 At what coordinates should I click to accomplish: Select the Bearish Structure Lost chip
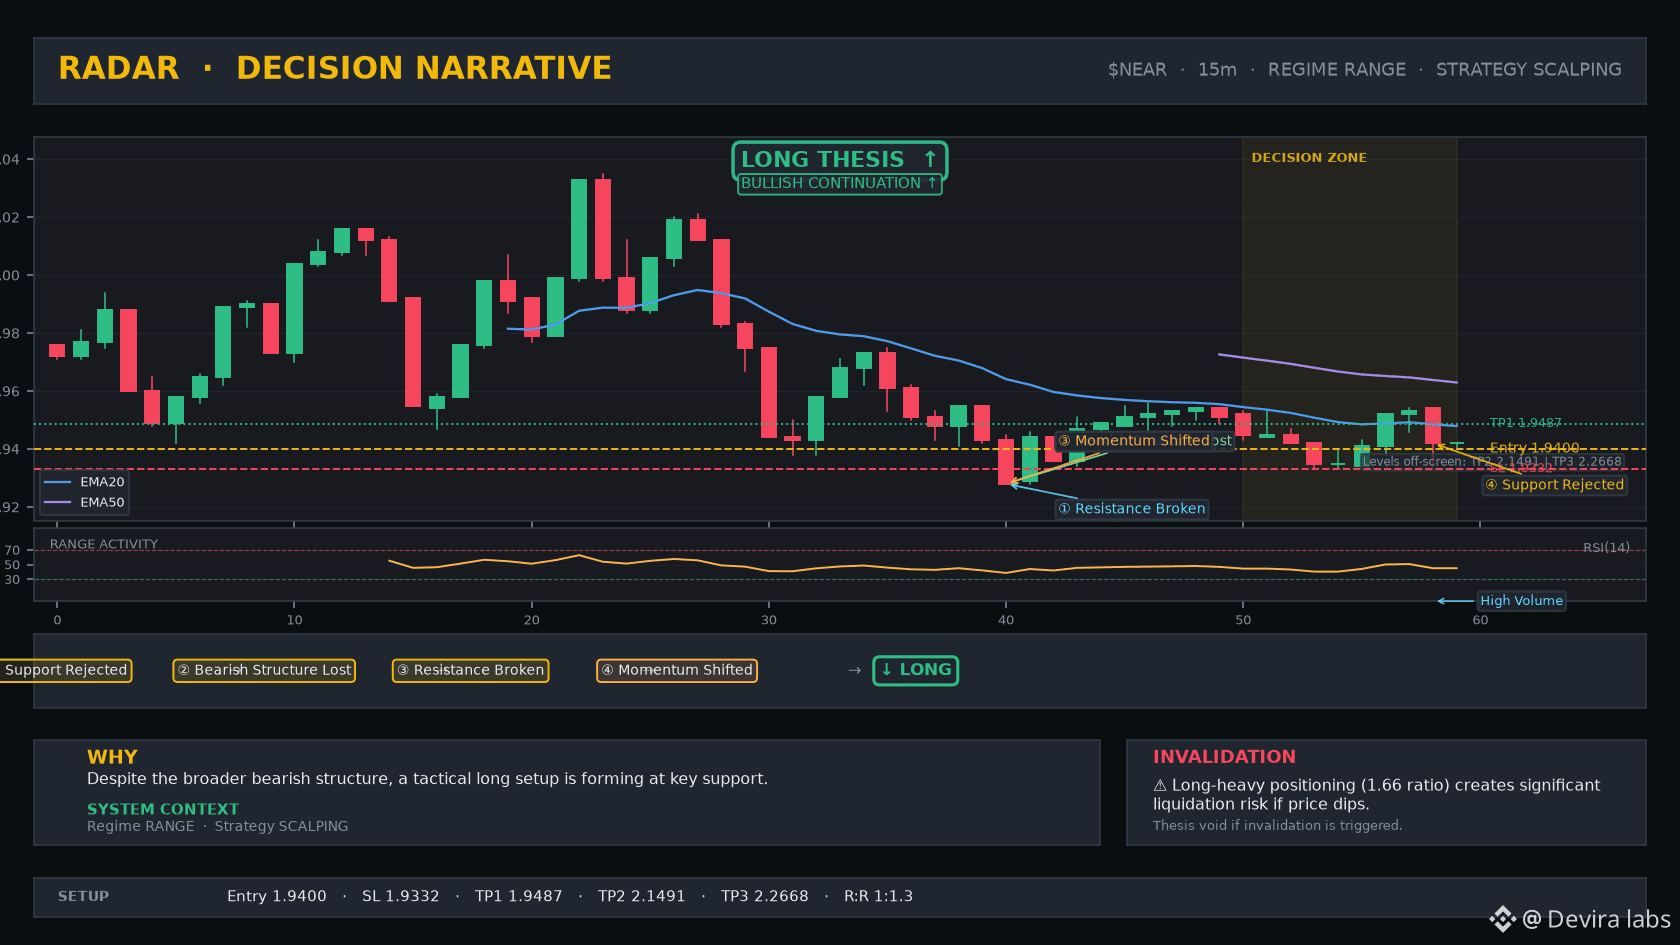point(264,670)
